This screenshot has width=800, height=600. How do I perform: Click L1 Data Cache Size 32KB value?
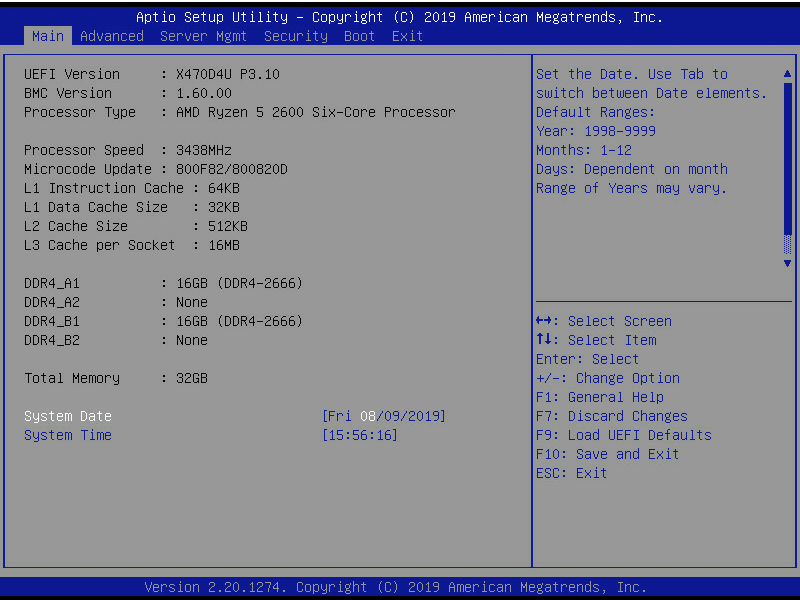(x=224, y=207)
